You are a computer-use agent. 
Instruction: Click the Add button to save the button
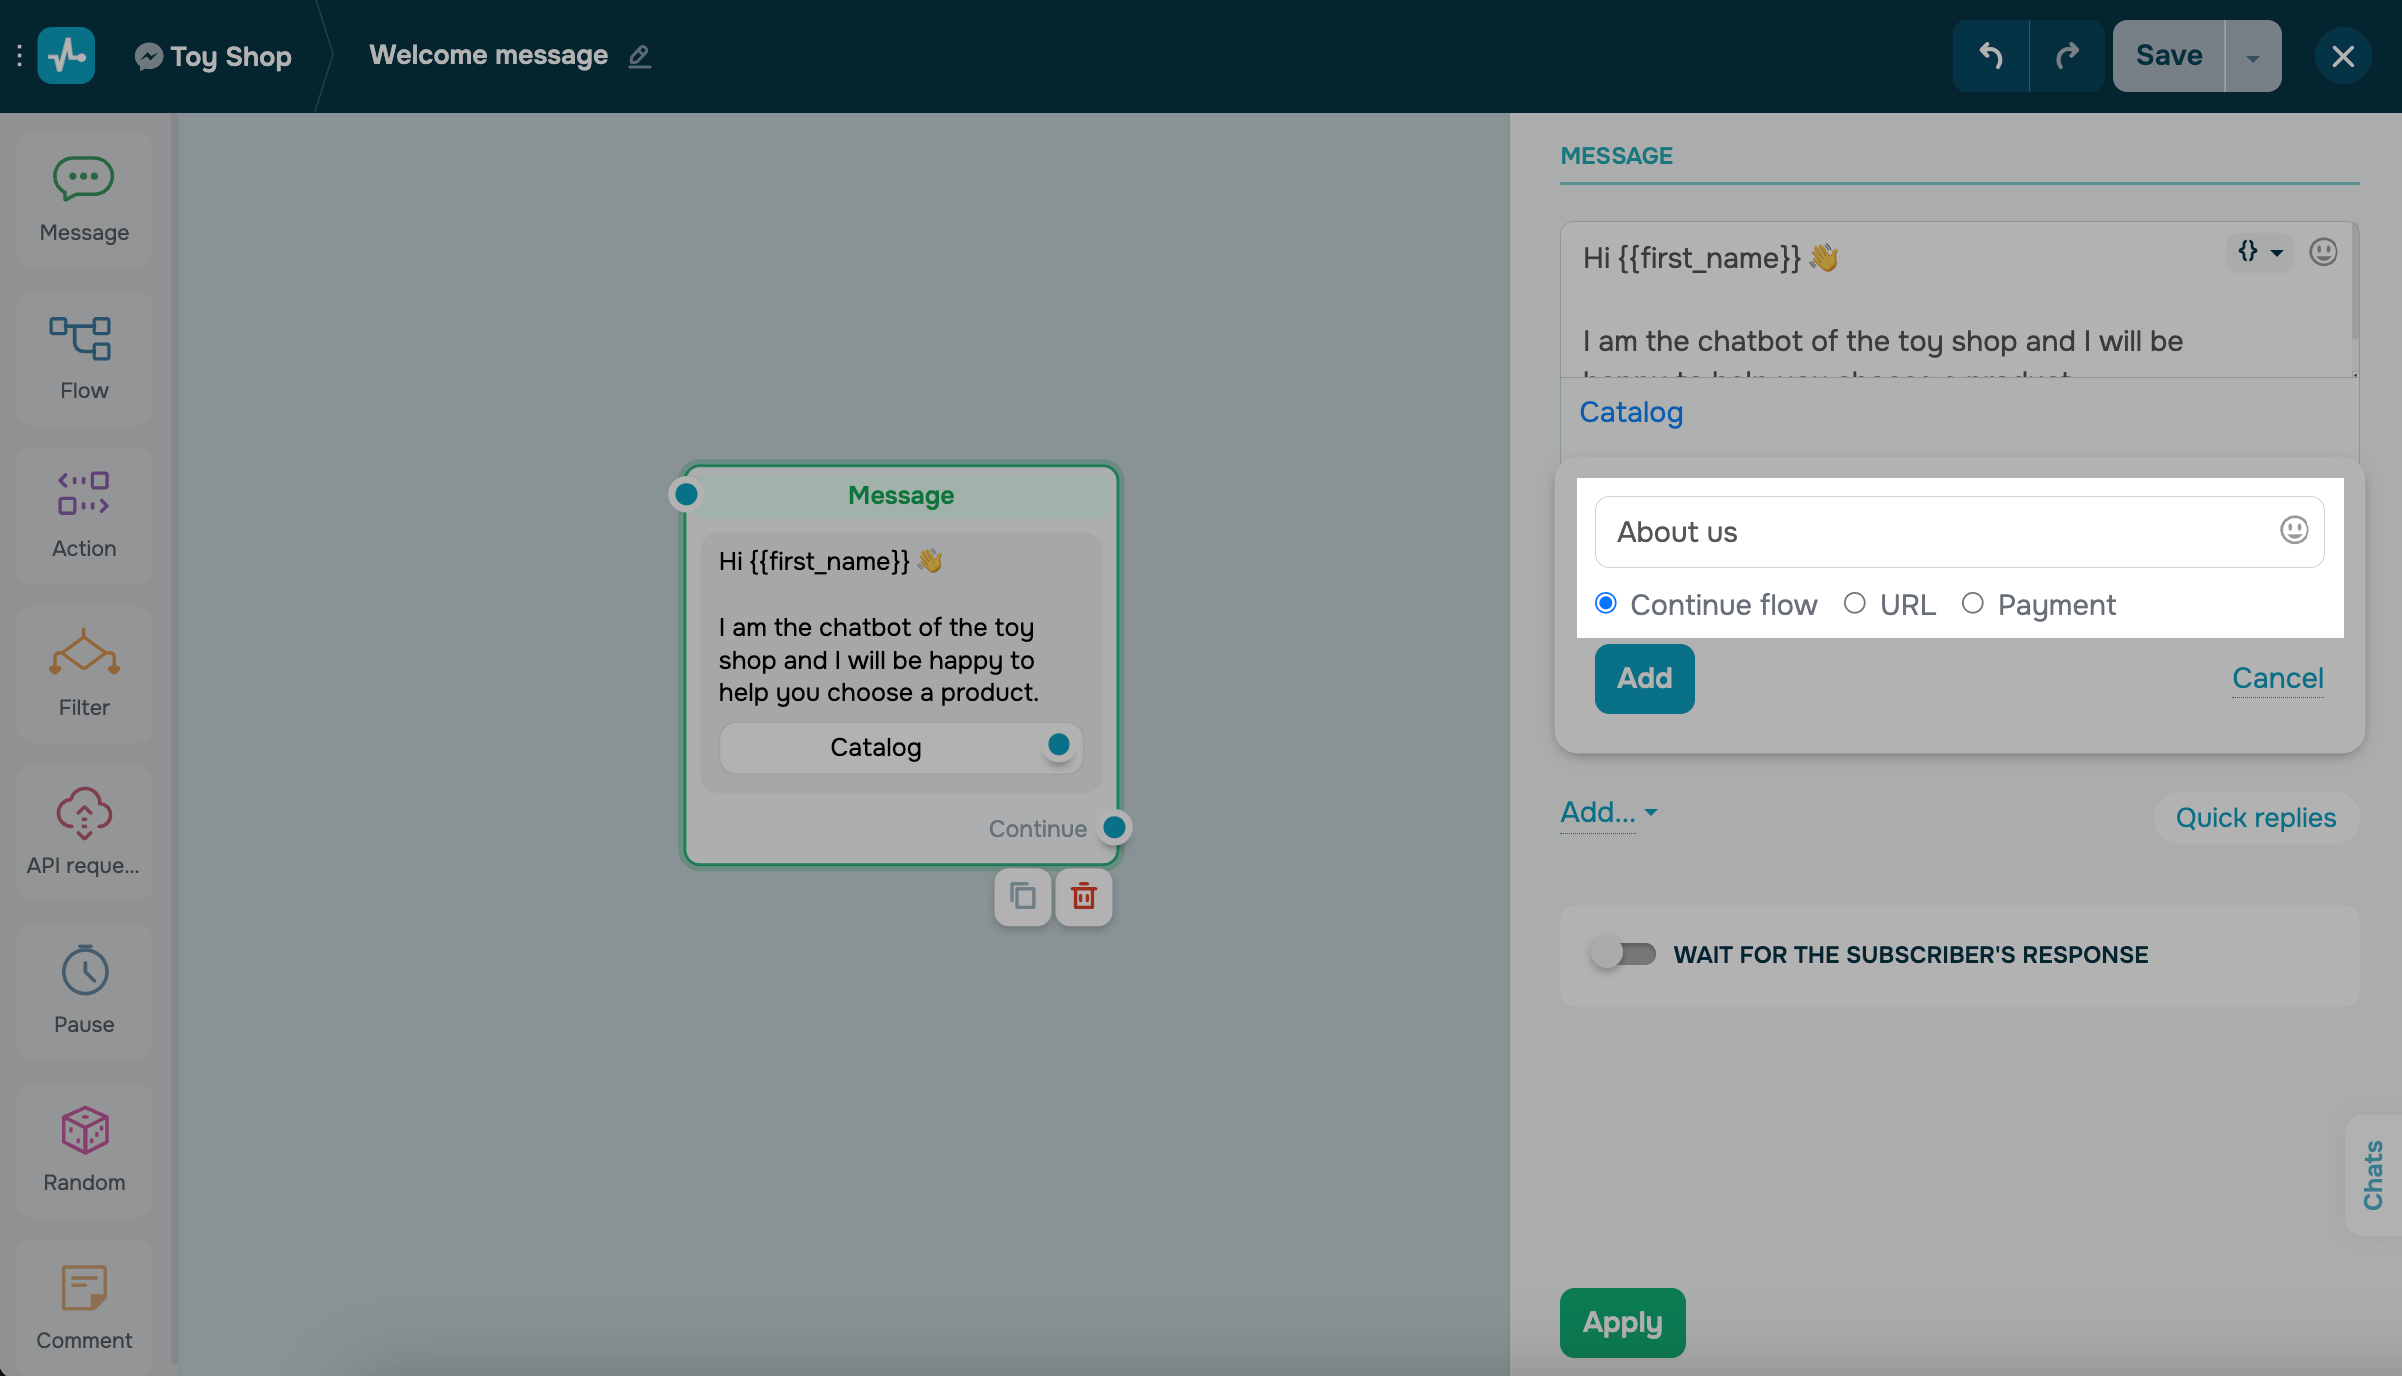[1643, 678]
